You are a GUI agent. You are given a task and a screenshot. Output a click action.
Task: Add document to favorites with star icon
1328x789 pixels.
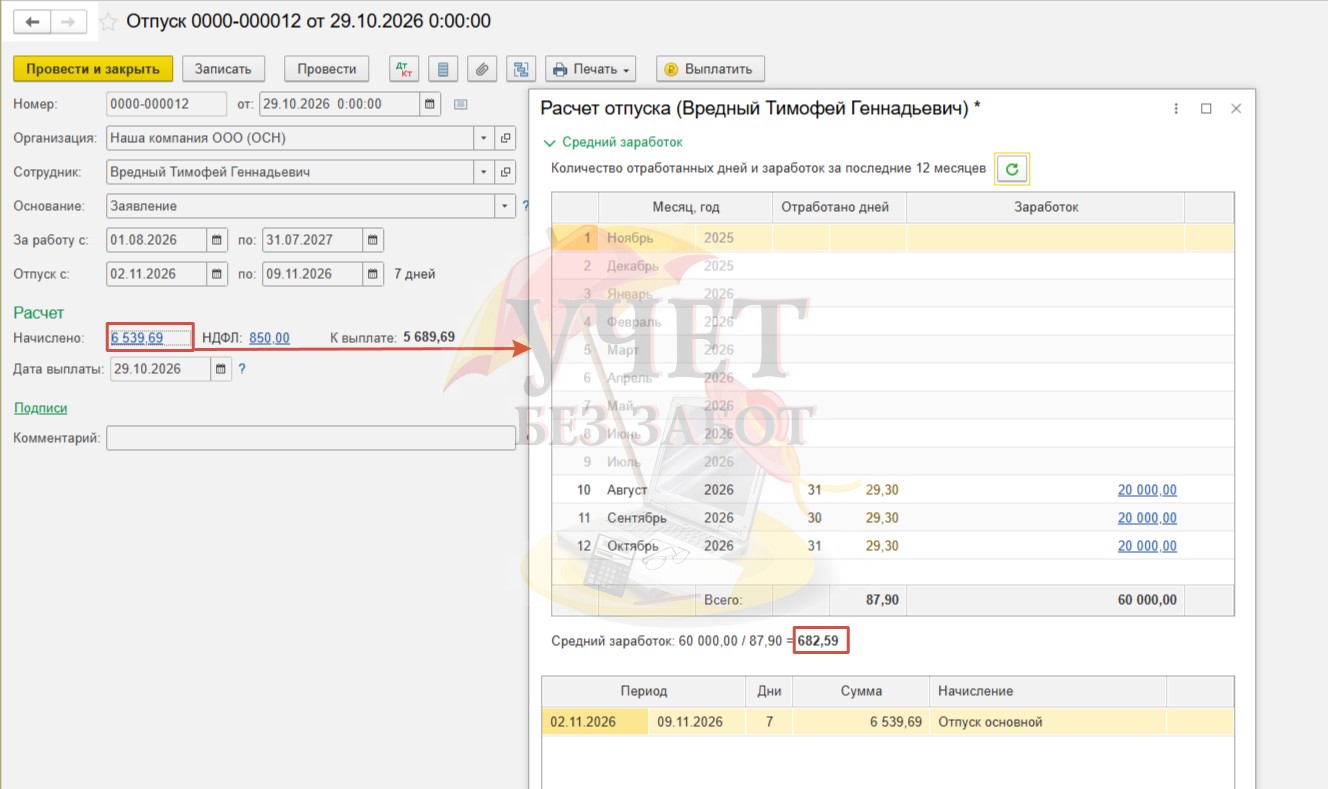(108, 21)
